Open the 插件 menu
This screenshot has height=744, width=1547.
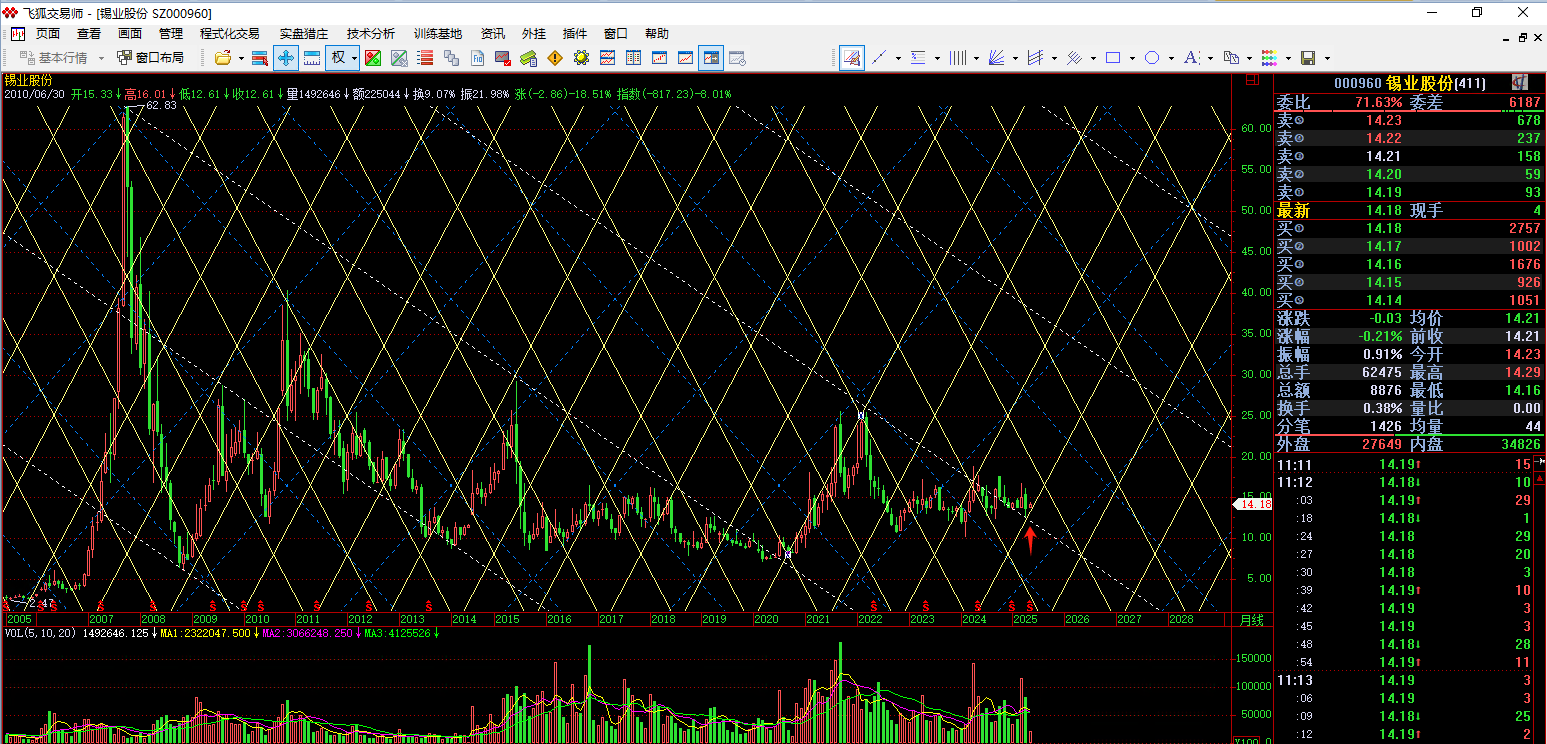click(575, 33)
